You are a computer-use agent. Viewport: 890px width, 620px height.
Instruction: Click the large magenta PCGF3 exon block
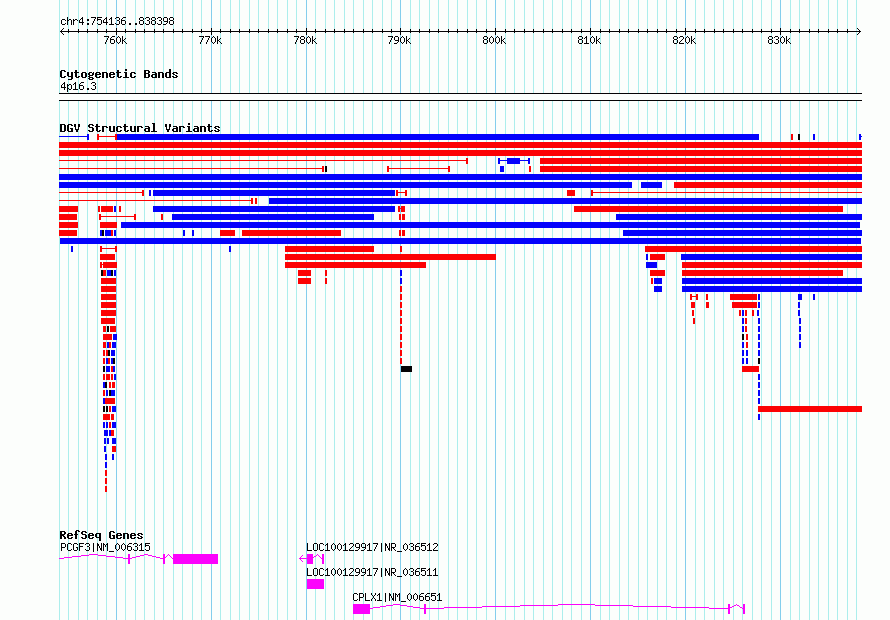tap(195, 559)
